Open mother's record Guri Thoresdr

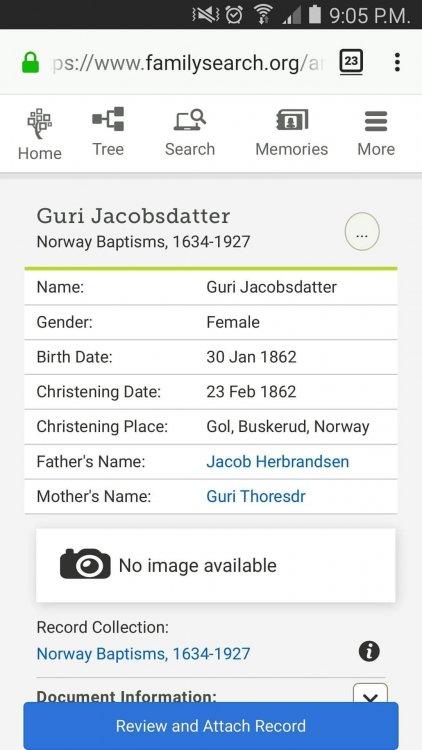click(x=256, y=496)
